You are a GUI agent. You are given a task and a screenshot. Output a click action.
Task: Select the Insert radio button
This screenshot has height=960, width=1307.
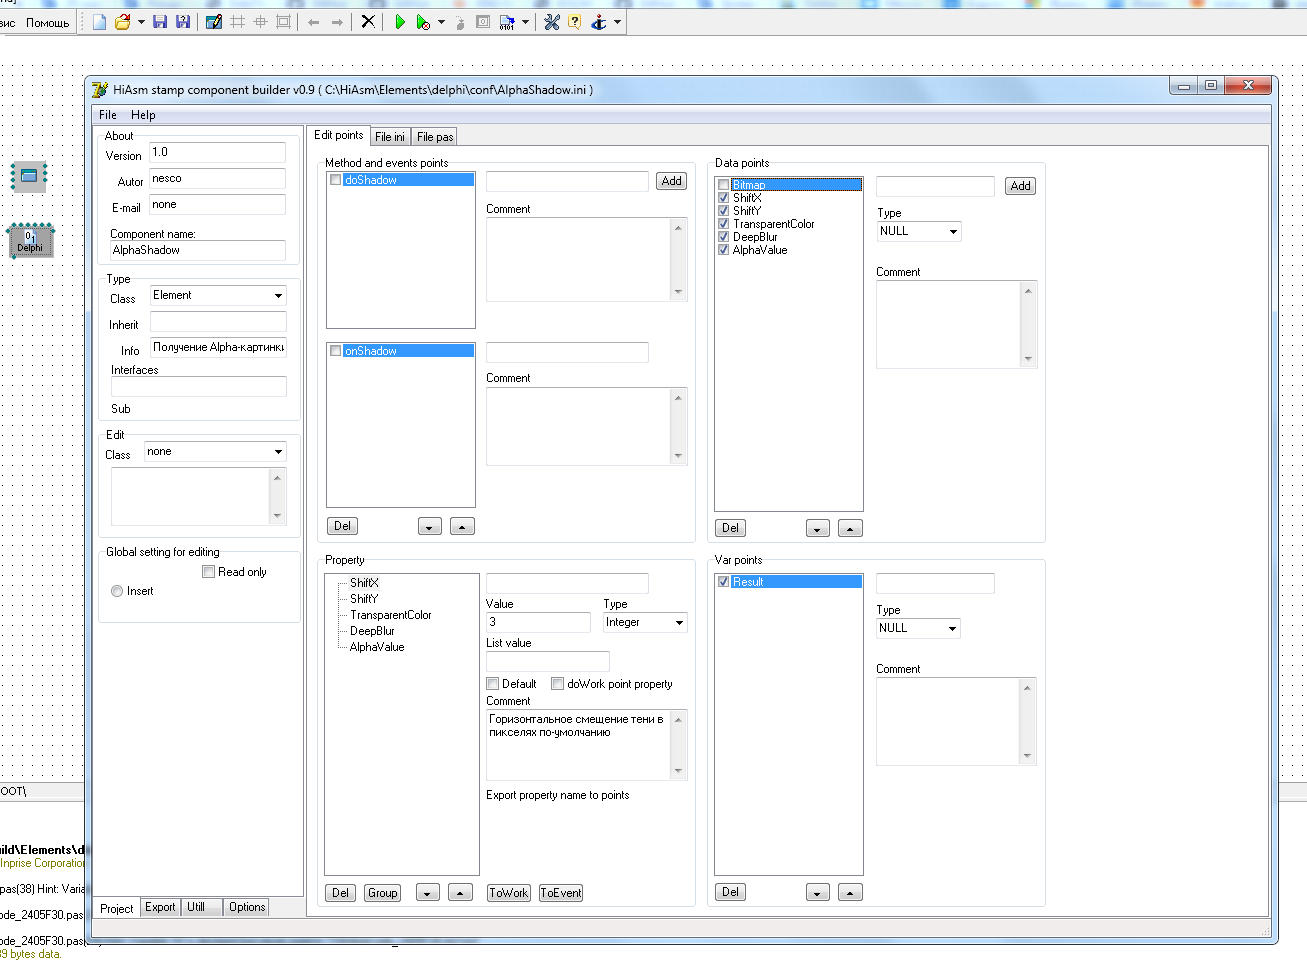(x=118, y=591)
